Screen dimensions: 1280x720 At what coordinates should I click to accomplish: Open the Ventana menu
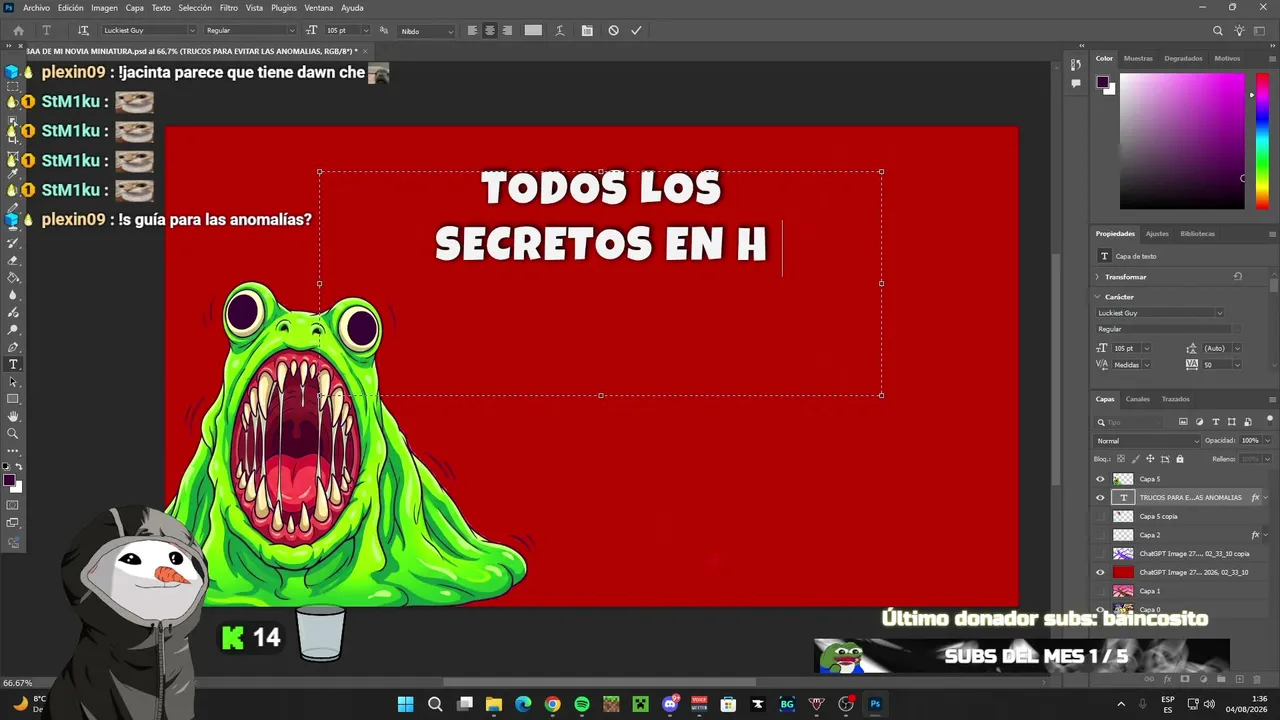point(319,8)
